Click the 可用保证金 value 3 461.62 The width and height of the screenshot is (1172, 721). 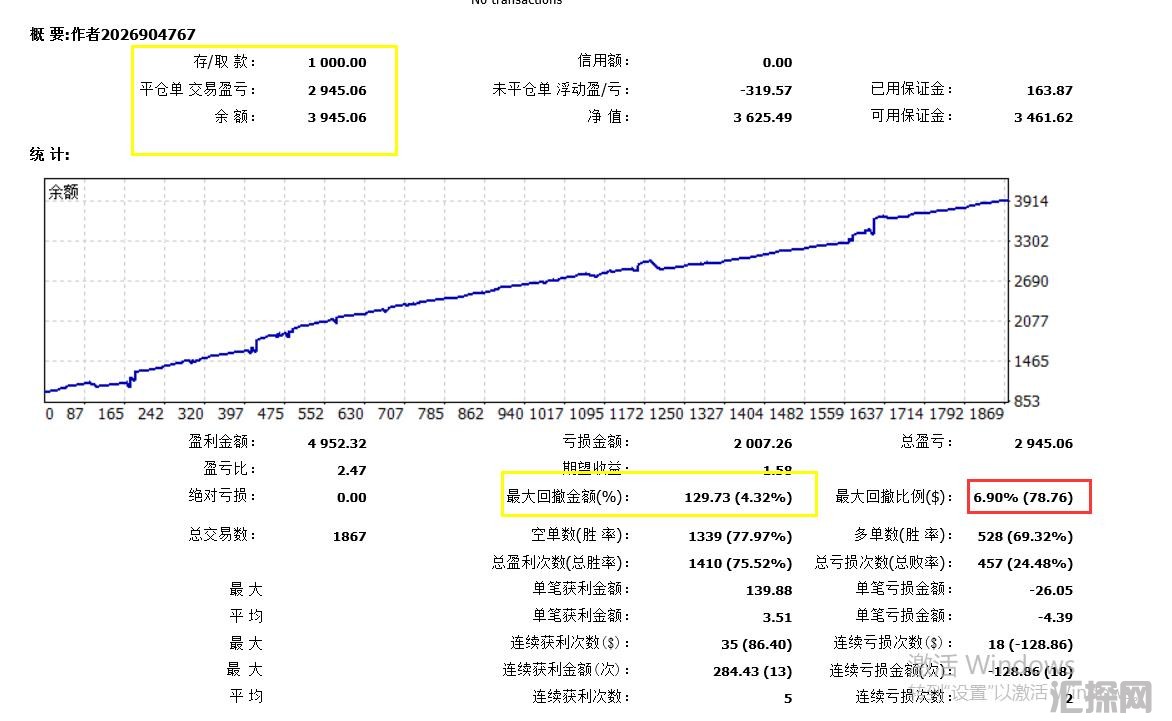coord(1043,117)
